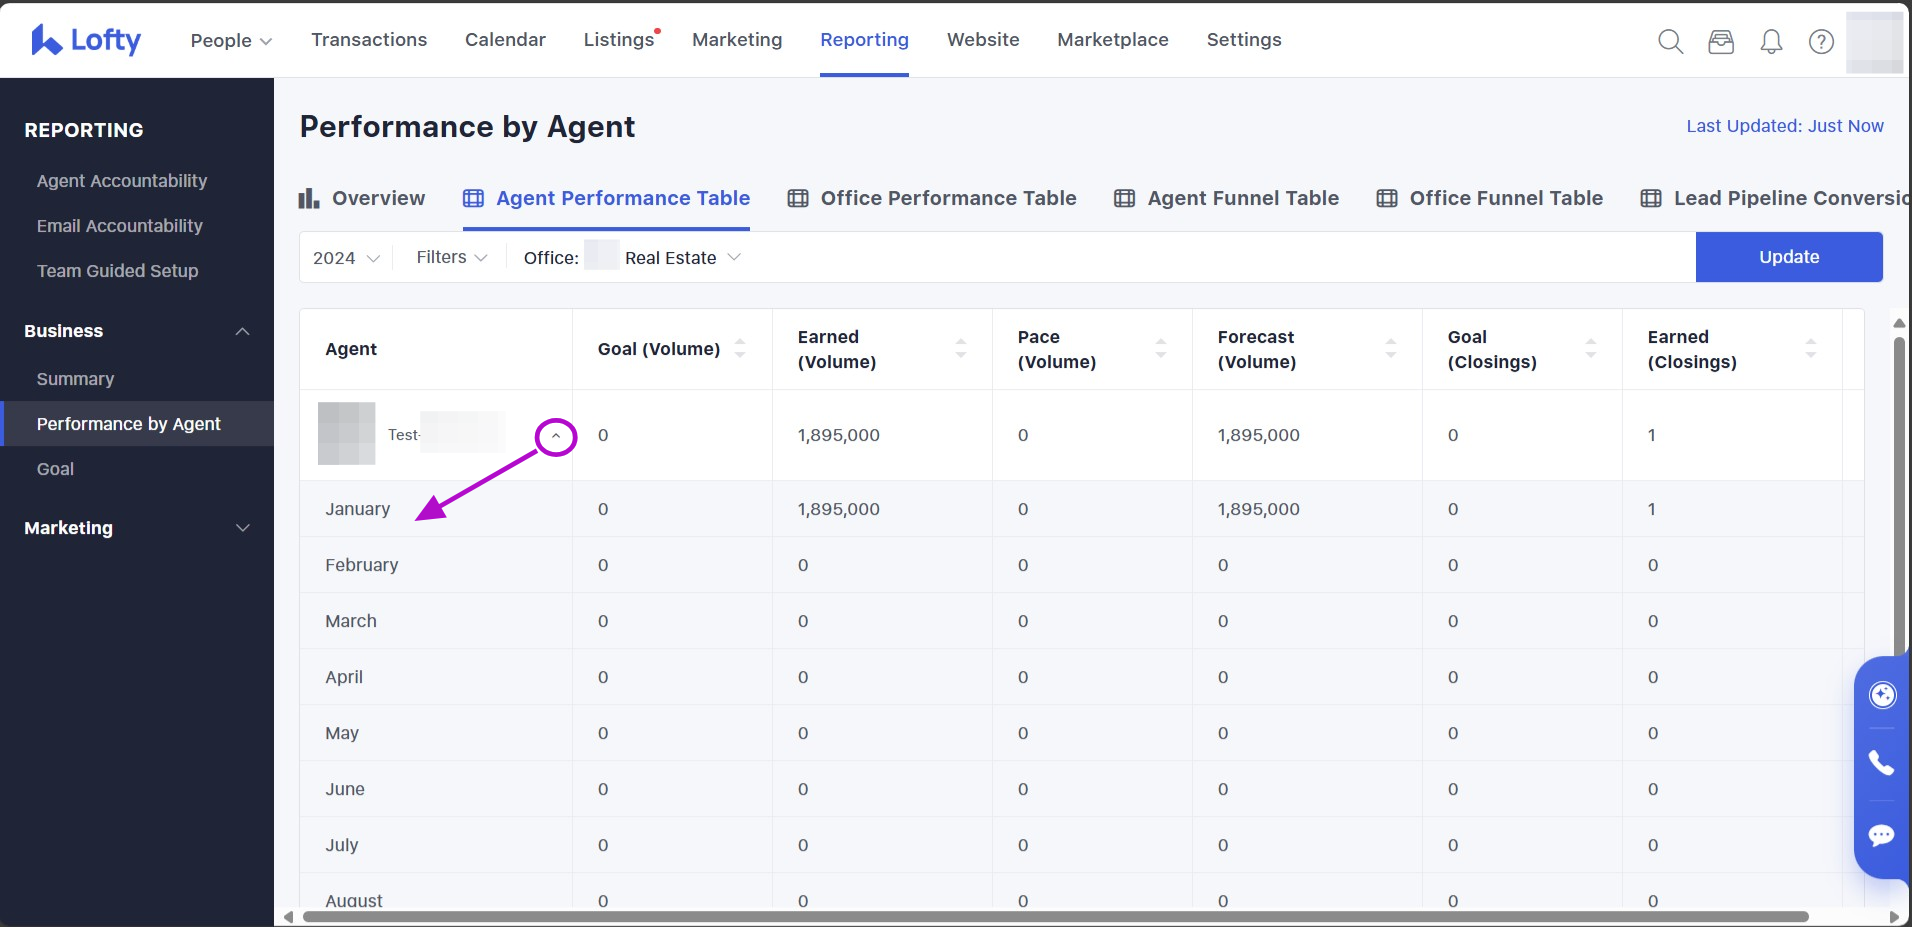The height and width of the screenshot is (927, 1912).
Task: Click the phone dialer floating icon
Action: pos(1882,763)
